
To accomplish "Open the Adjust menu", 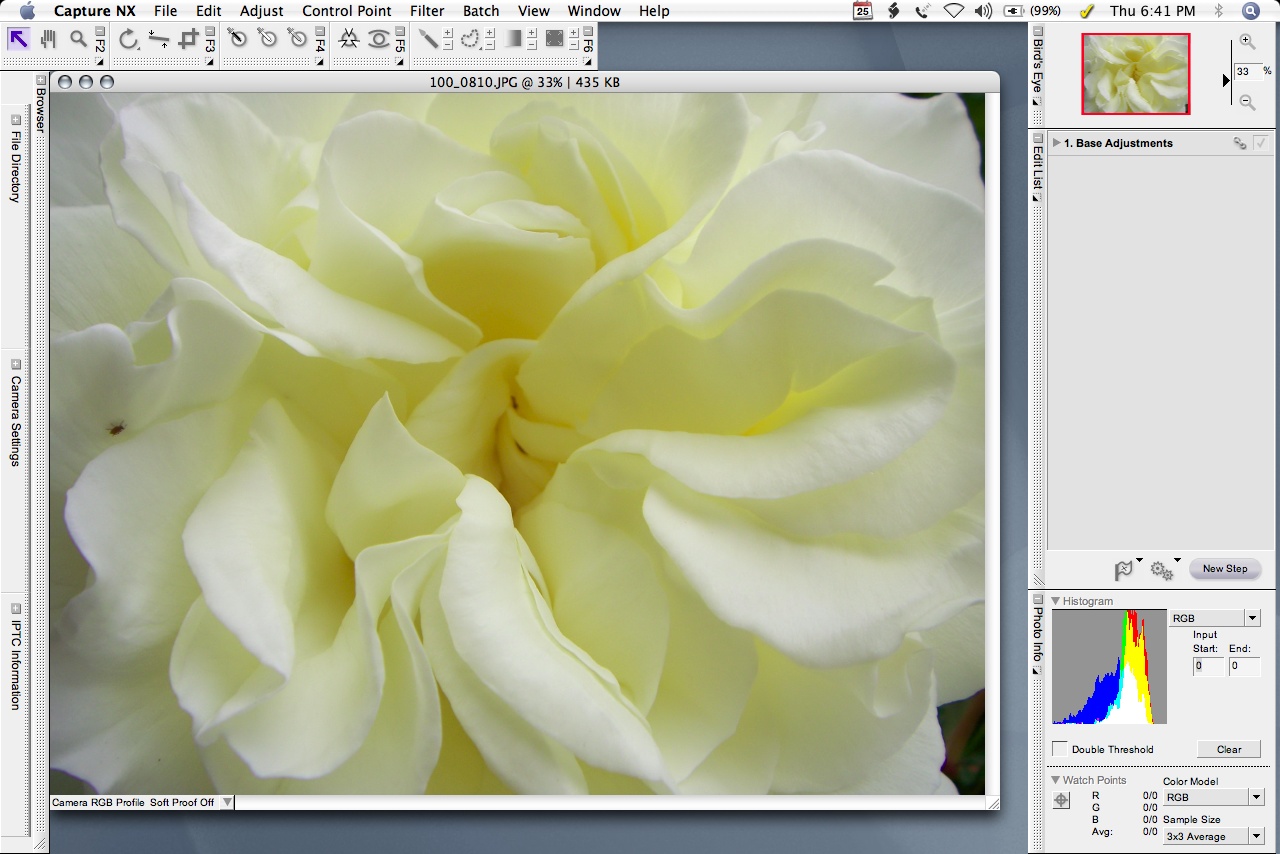I will pos(261,11).
